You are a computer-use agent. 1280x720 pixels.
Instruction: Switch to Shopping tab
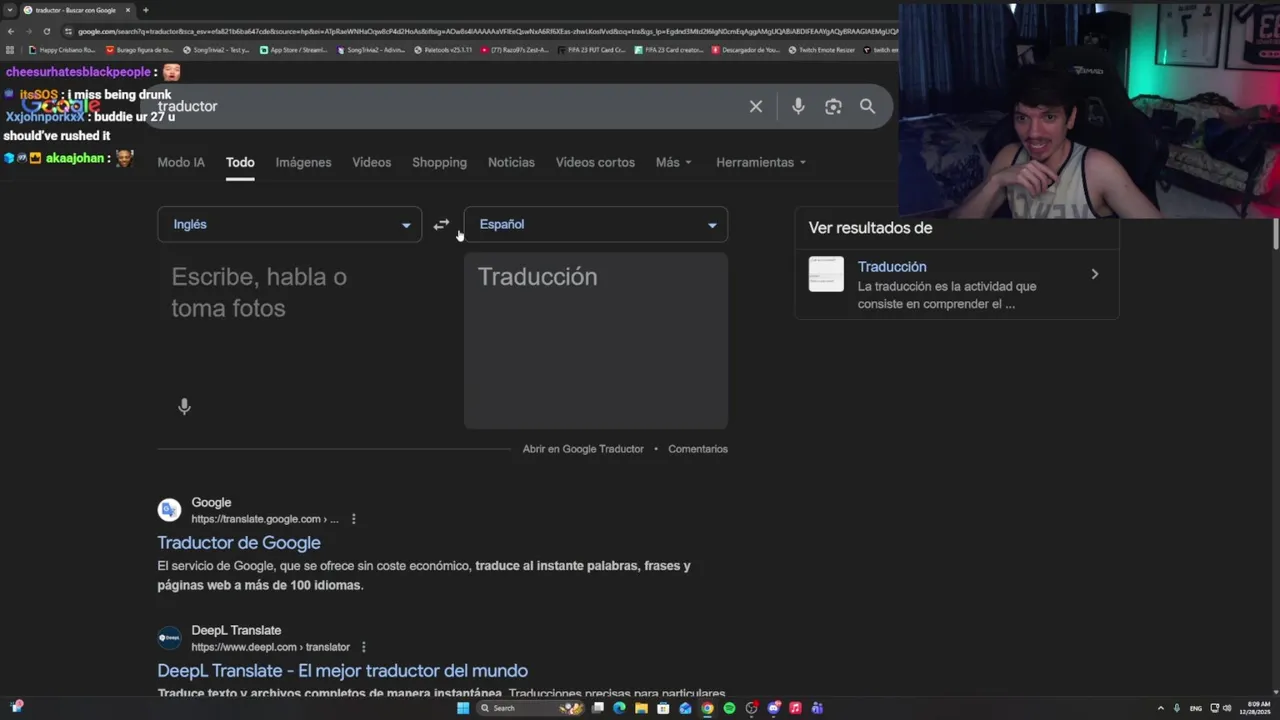[439, 162]
